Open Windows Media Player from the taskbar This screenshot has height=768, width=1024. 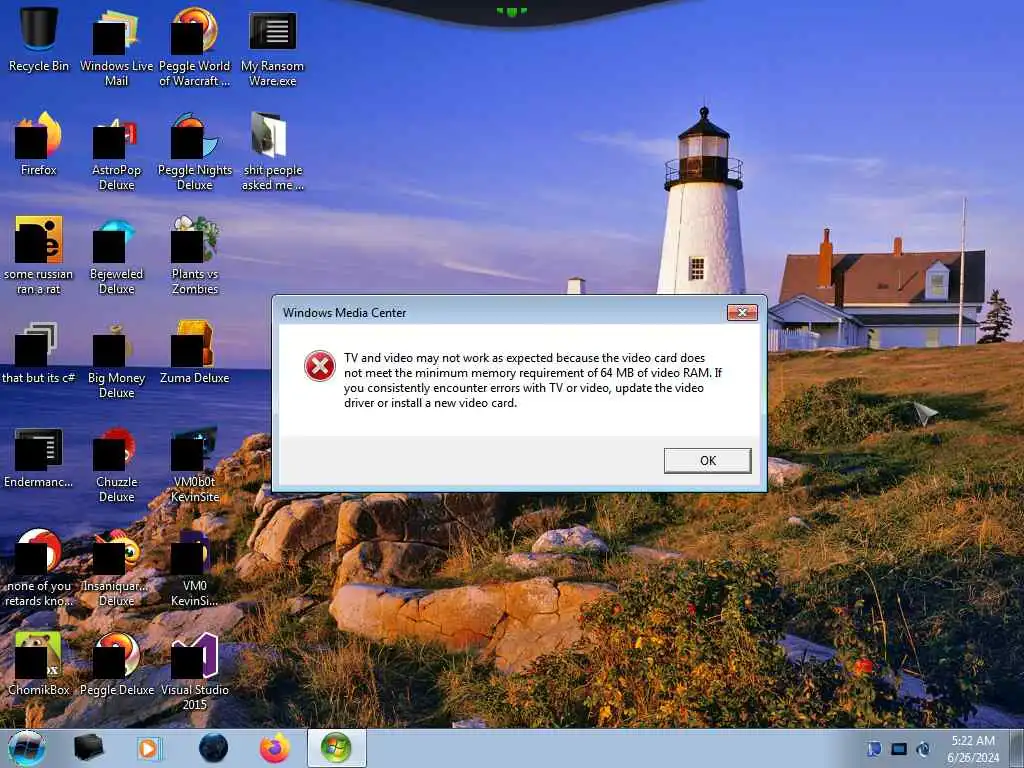tap(149, 748)
